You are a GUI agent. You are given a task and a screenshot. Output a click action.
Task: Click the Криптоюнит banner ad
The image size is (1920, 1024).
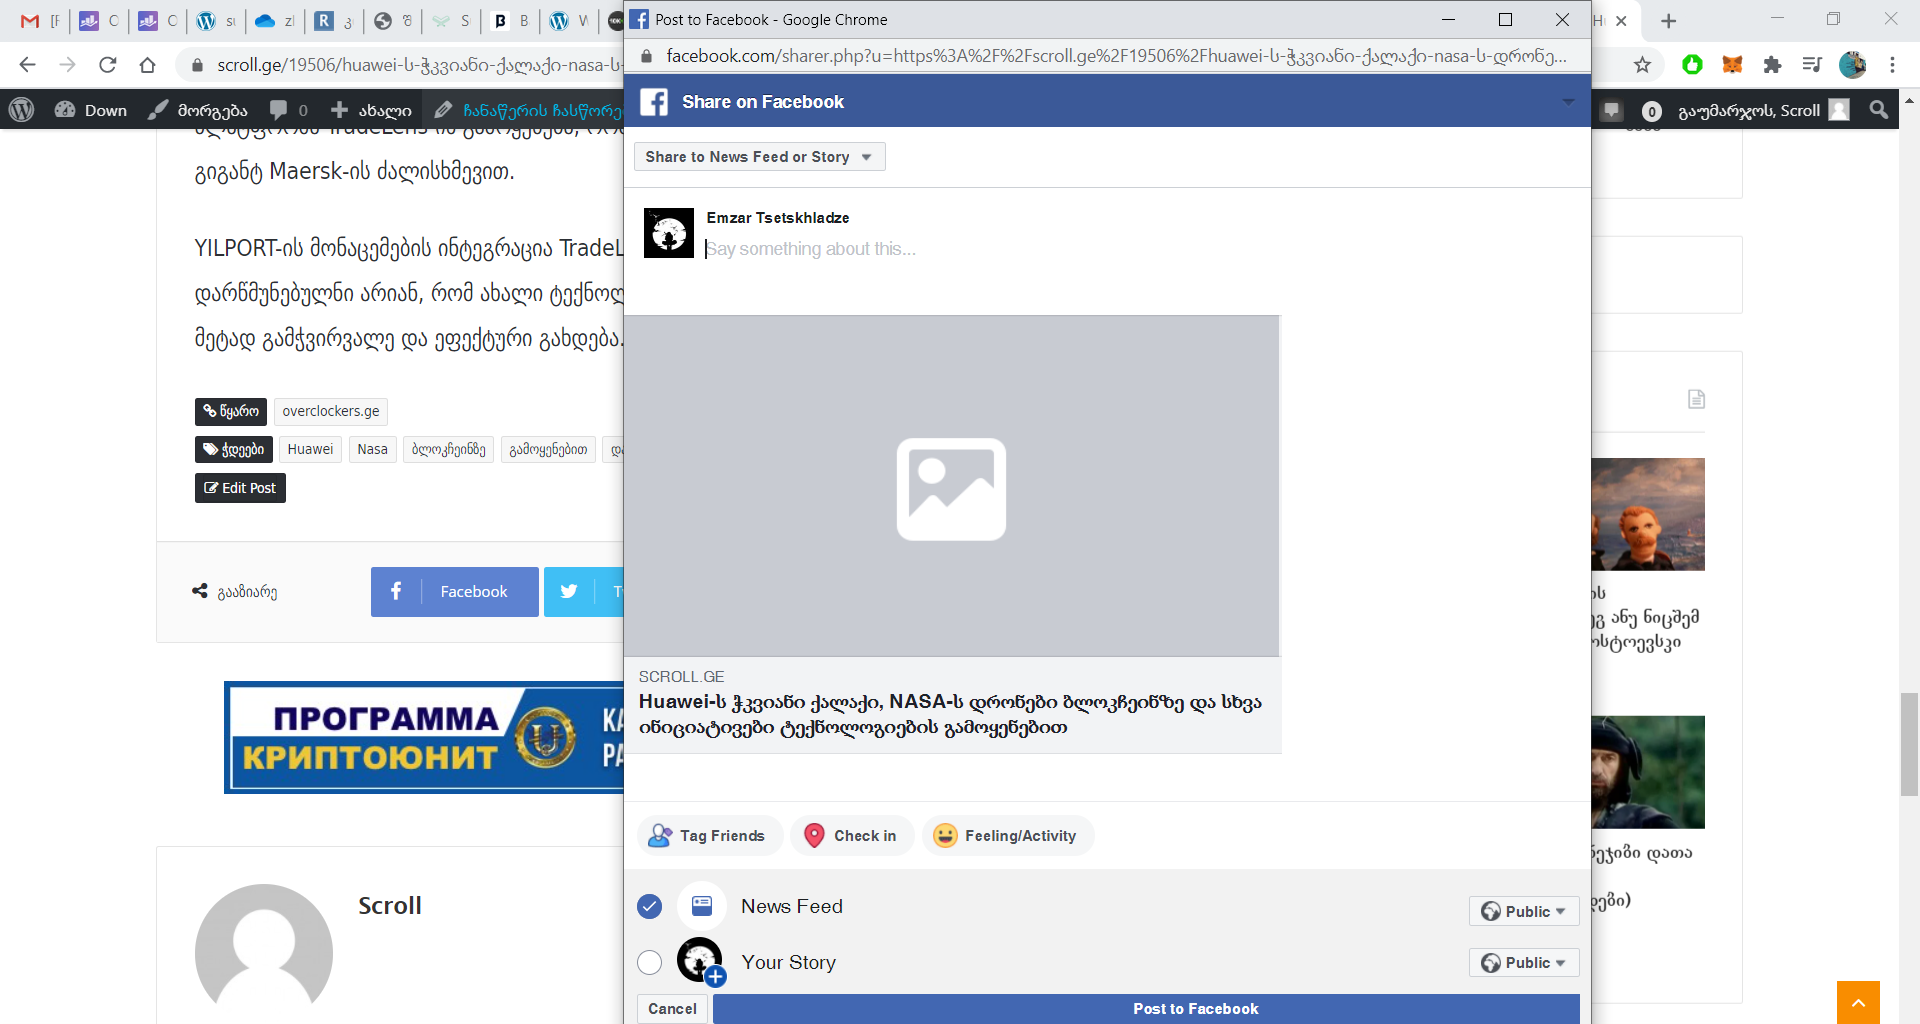424,737
